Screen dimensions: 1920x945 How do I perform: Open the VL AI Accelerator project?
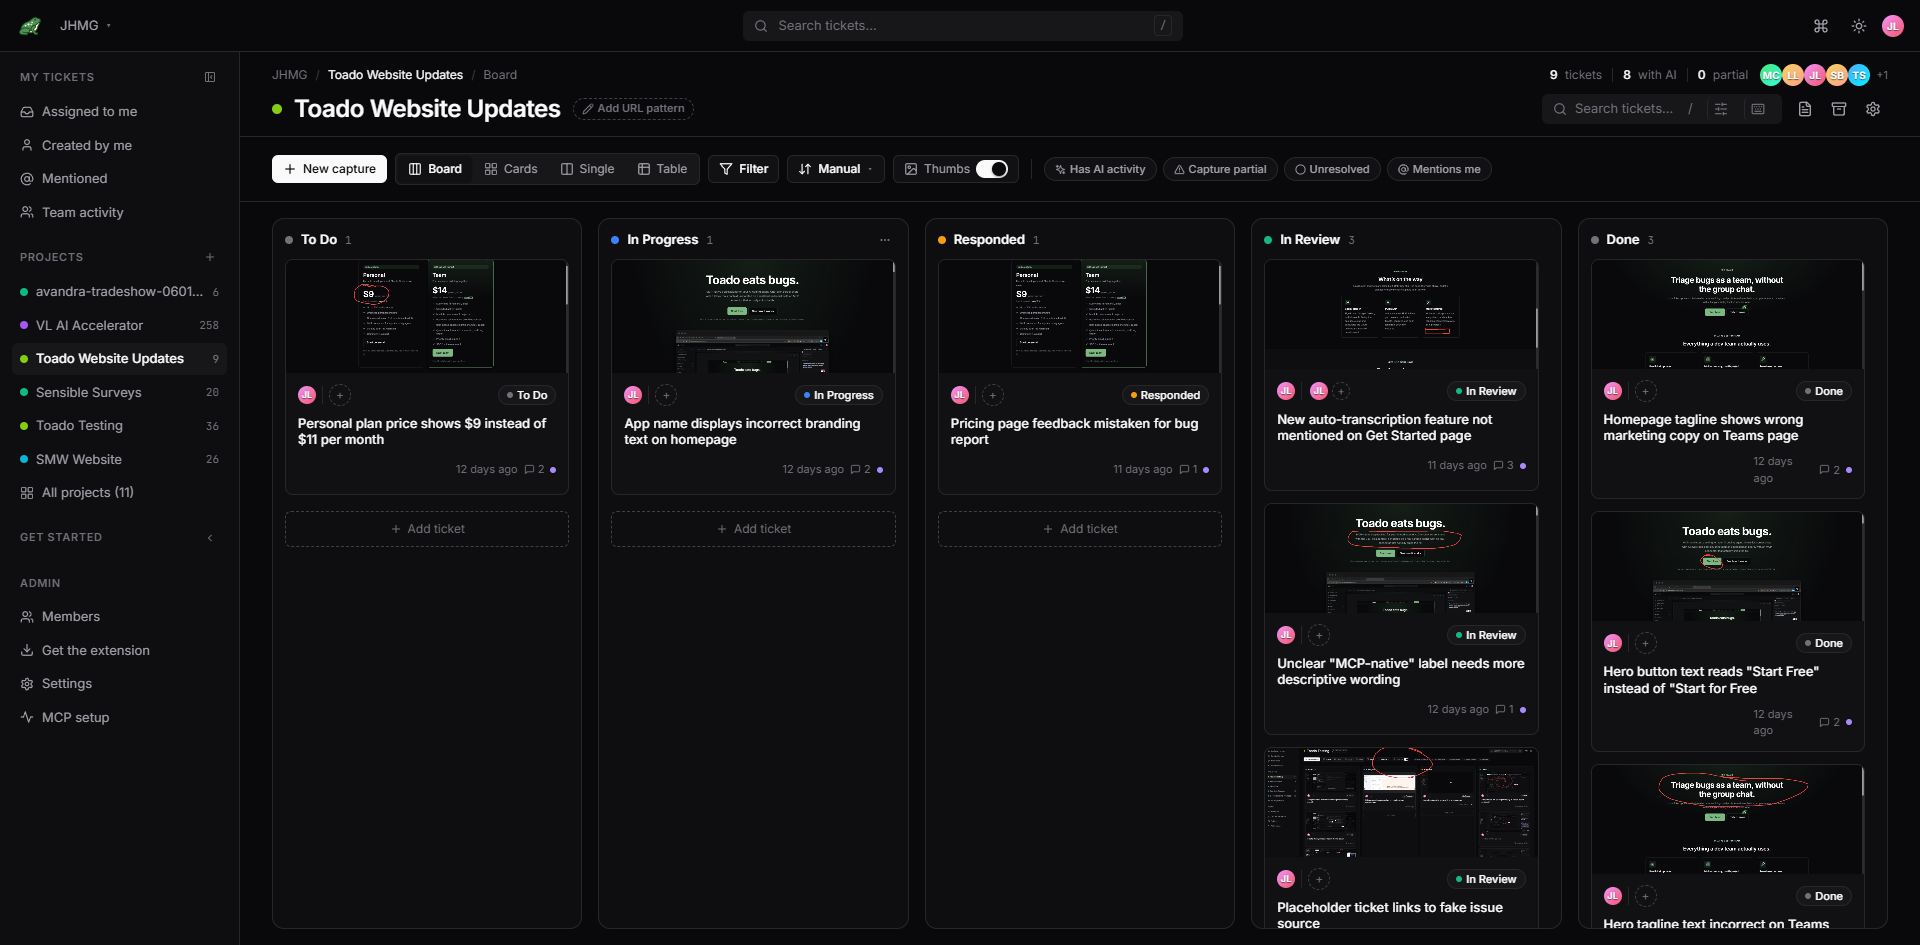[119, 326]
